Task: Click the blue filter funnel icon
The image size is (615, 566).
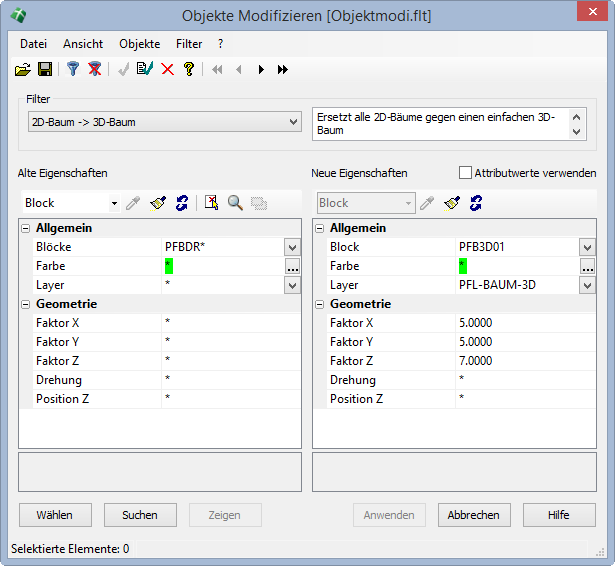Action: click(72, 69)
